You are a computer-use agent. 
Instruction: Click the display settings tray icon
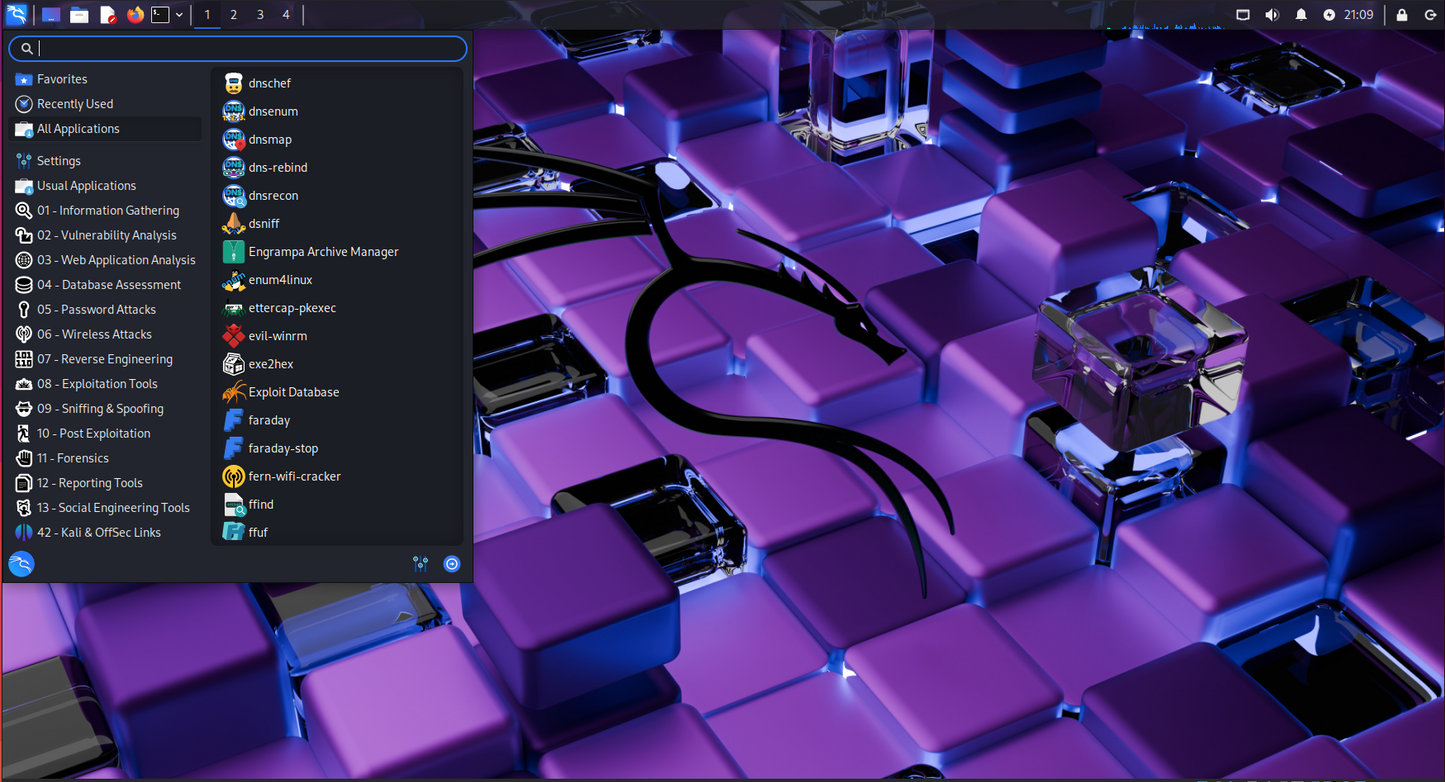1243,15
